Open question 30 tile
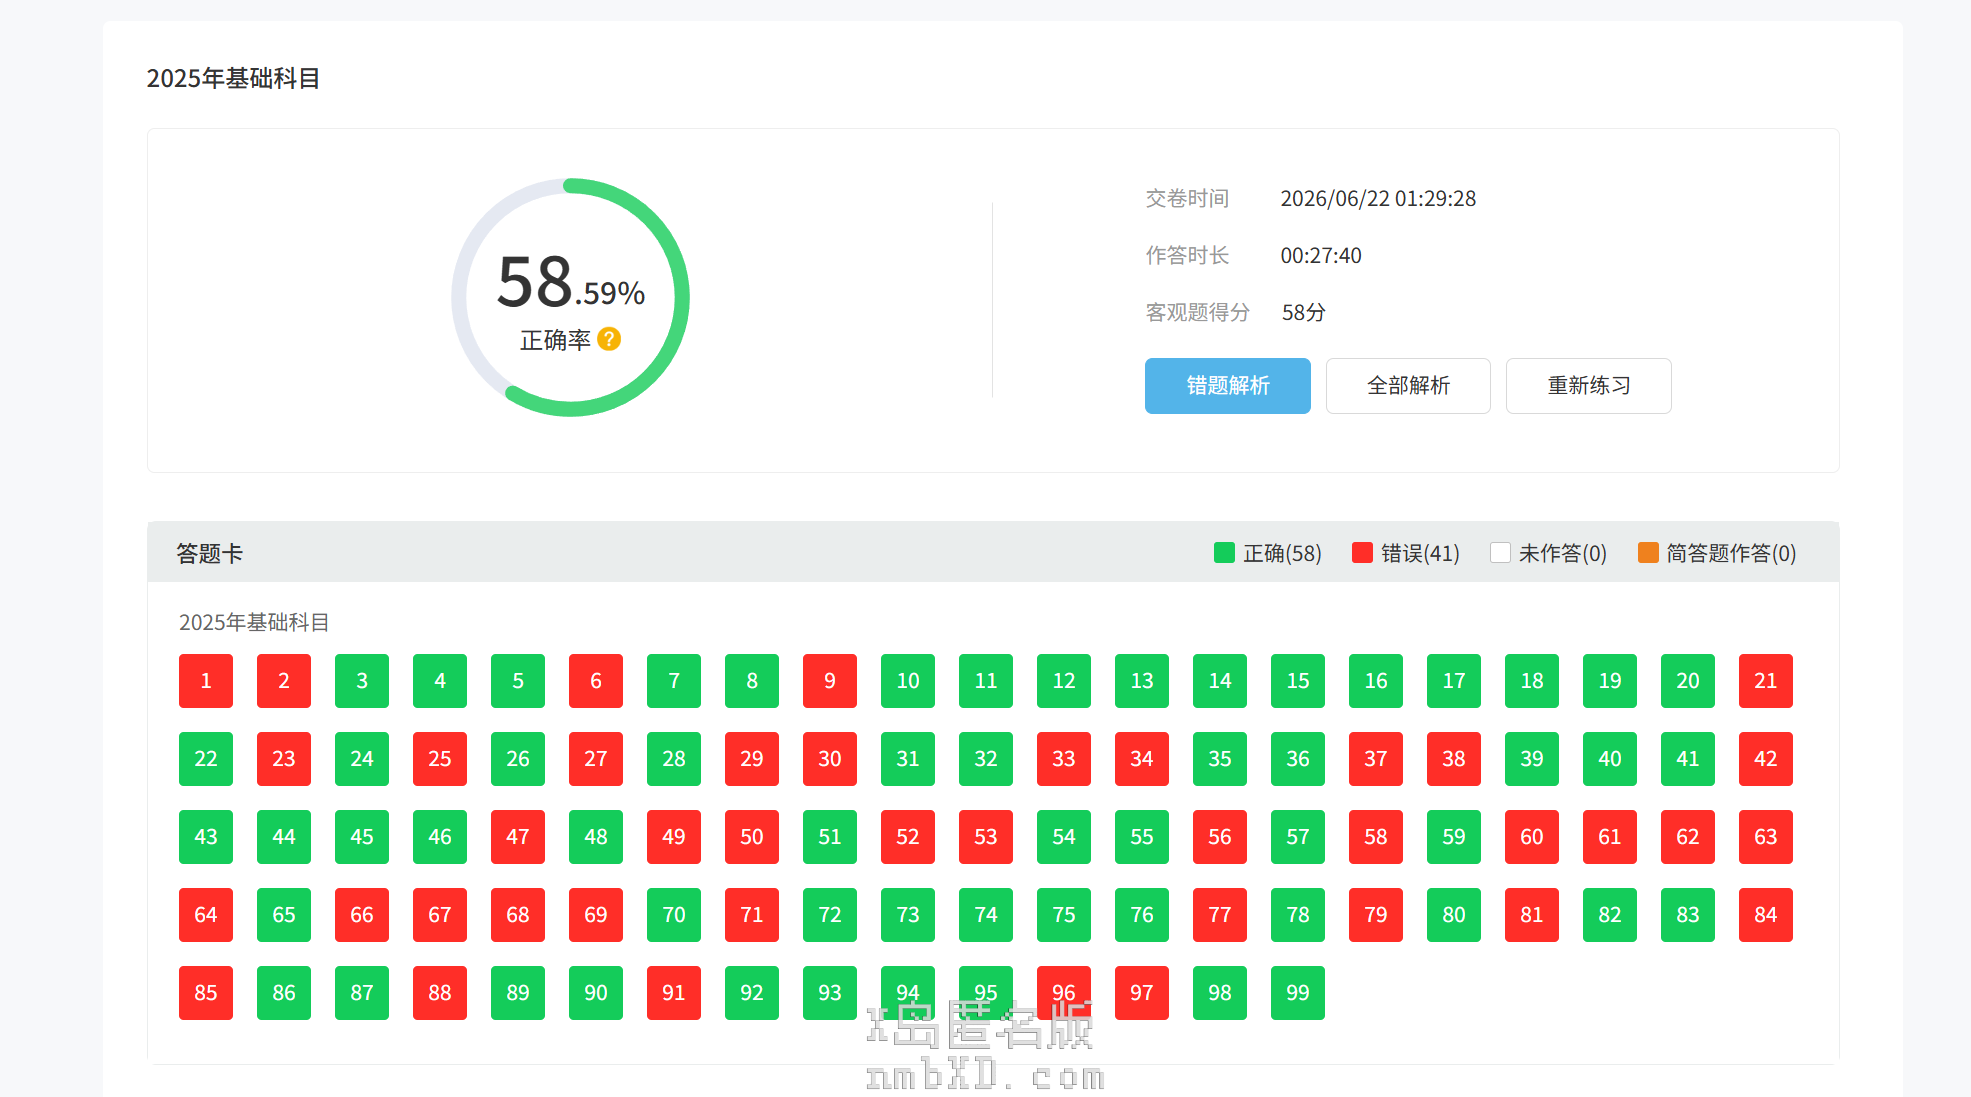 tap(830, 759)
